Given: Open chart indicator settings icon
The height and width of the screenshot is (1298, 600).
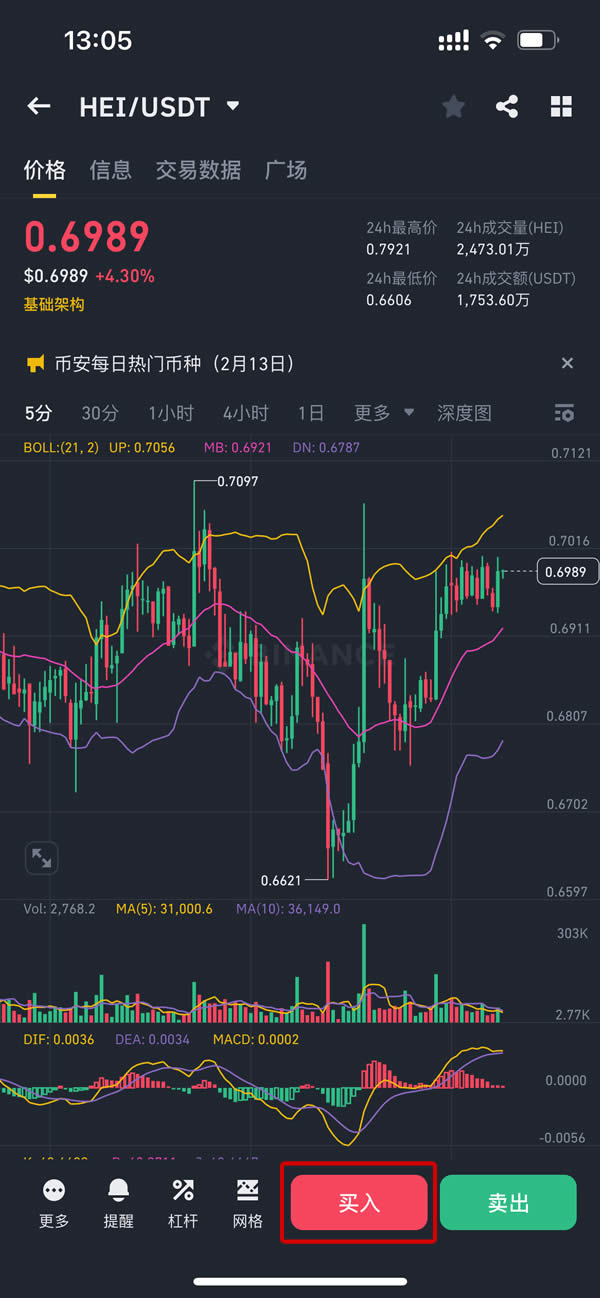Looking at the screenshot, I should 564,413.
